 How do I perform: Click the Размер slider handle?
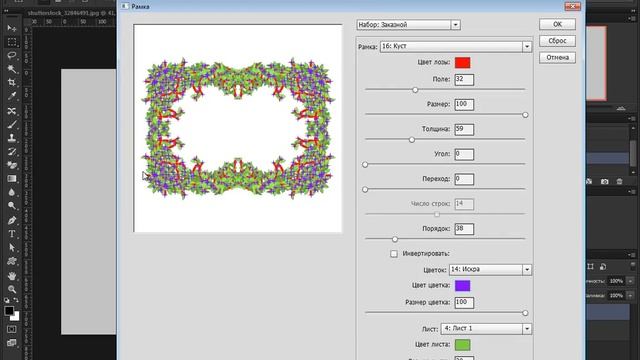(525, 115)
